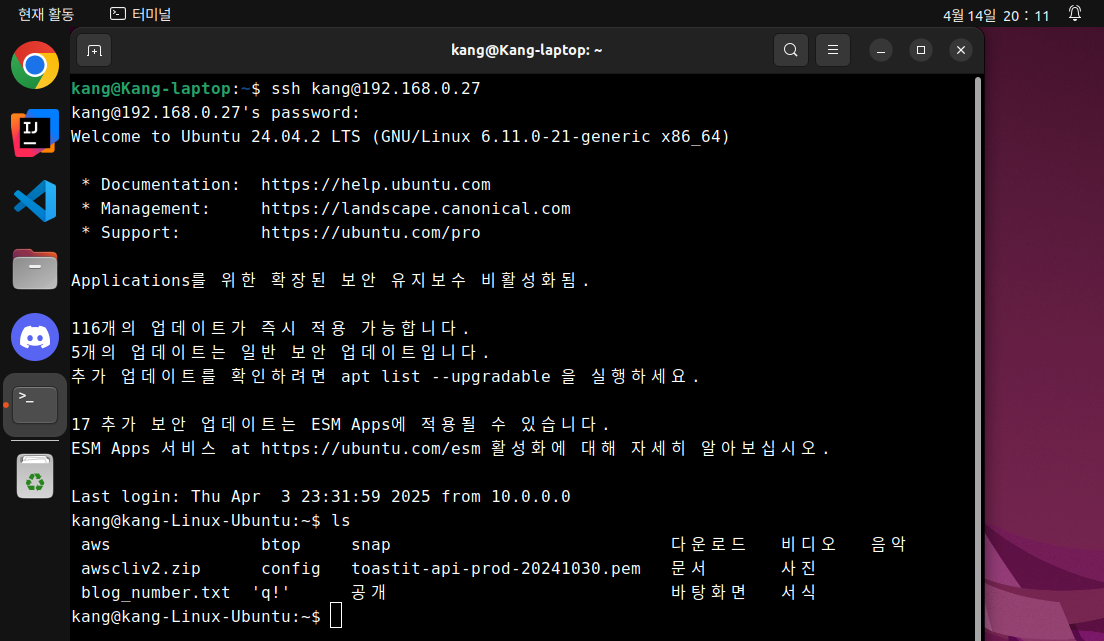
Task: Open the terminal hamburger menu
Action: pos(833,50)
